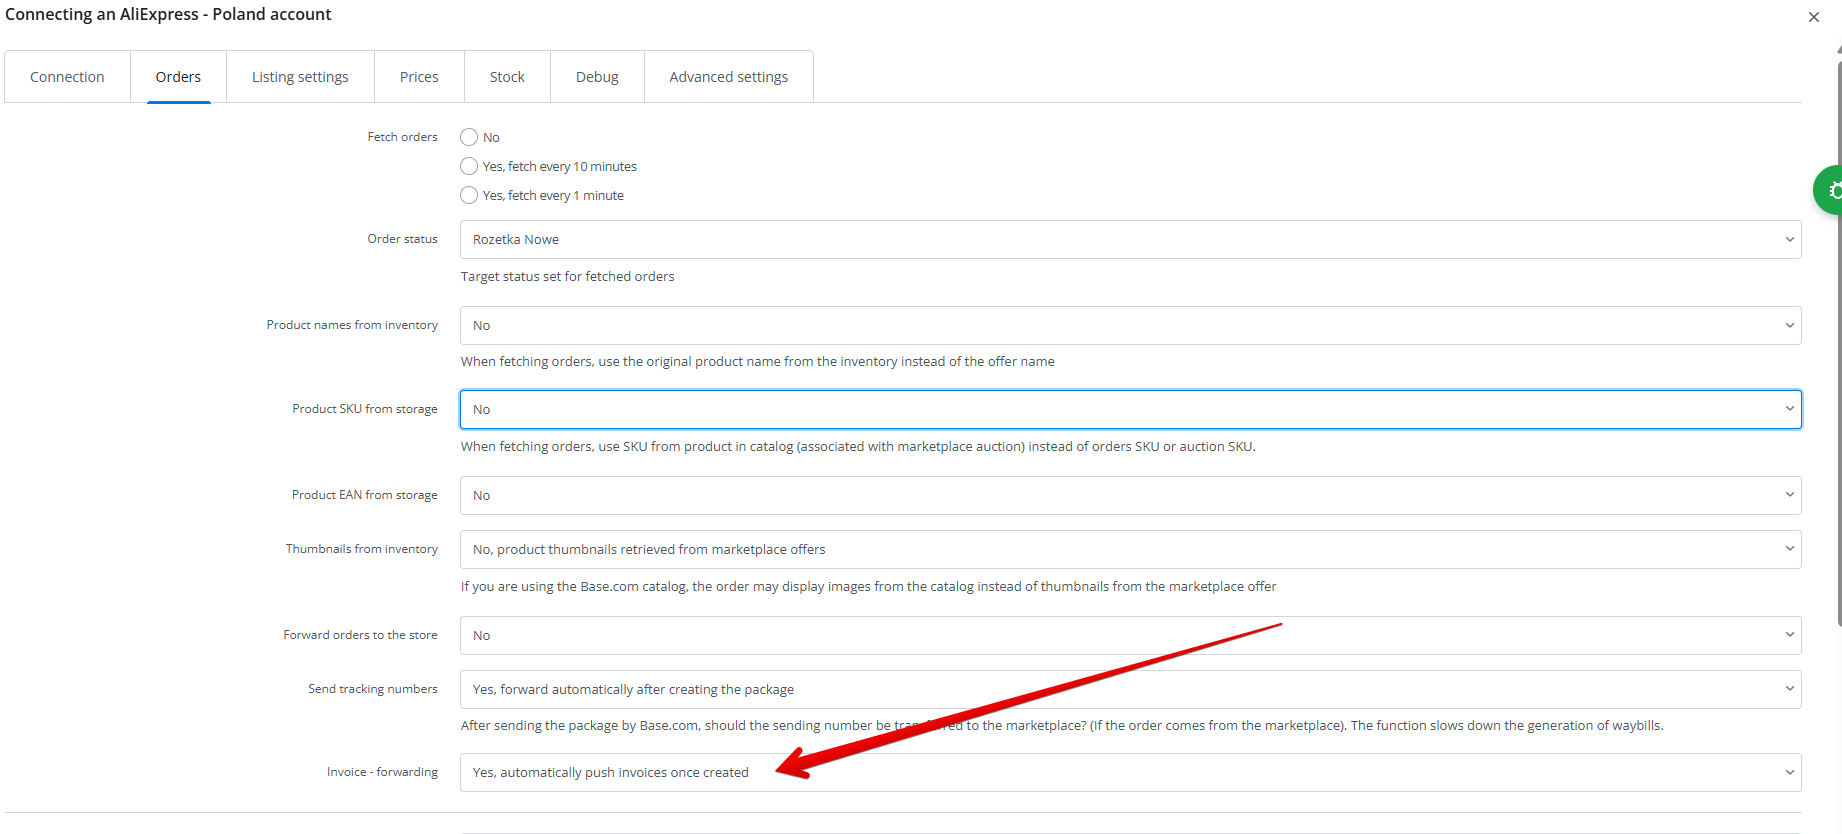Open Product SKU from storage dropdown
The height and width of the screenshot is (834, 1842).
point(1130,410)
